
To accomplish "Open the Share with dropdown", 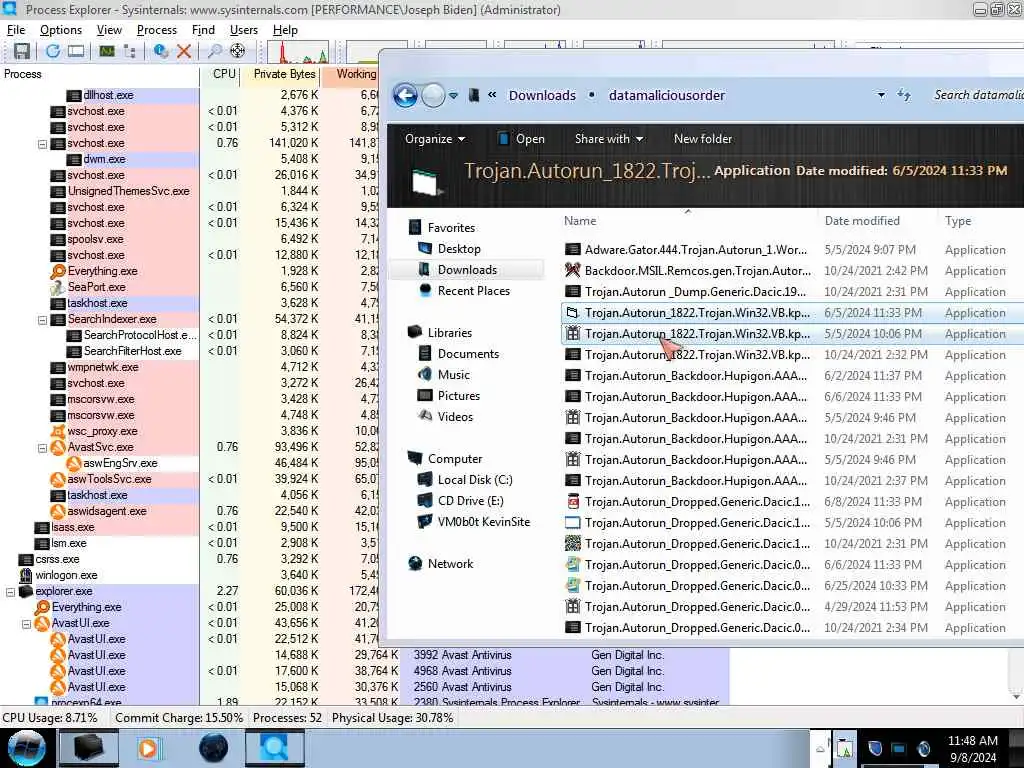I will (609, 139).
